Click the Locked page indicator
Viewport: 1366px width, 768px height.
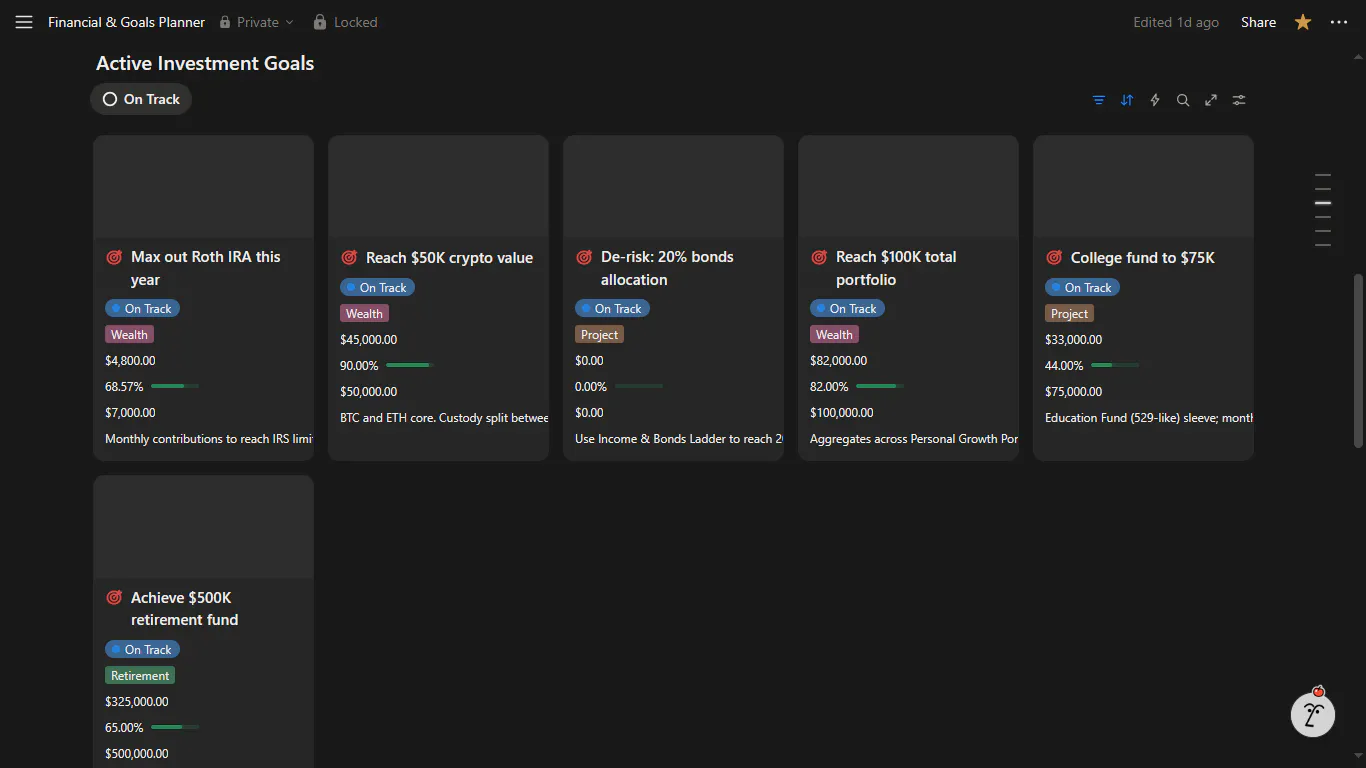click(345, 22)
